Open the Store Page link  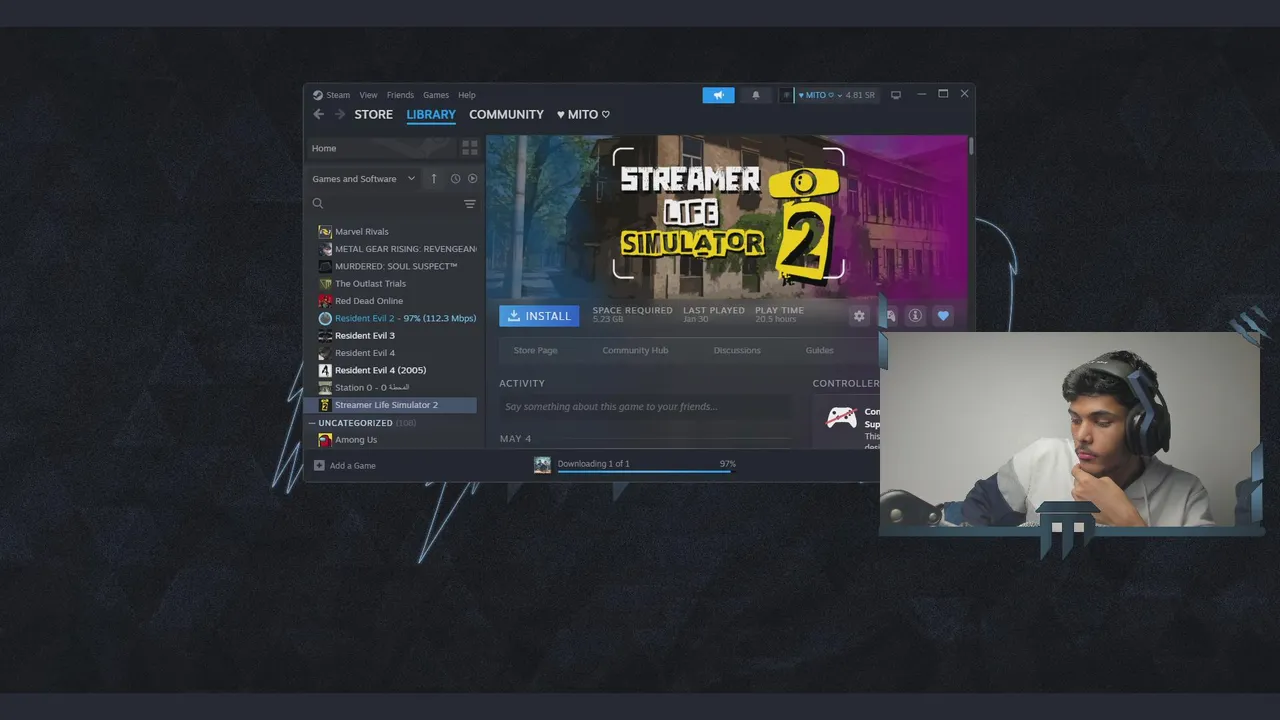(535, 351)
